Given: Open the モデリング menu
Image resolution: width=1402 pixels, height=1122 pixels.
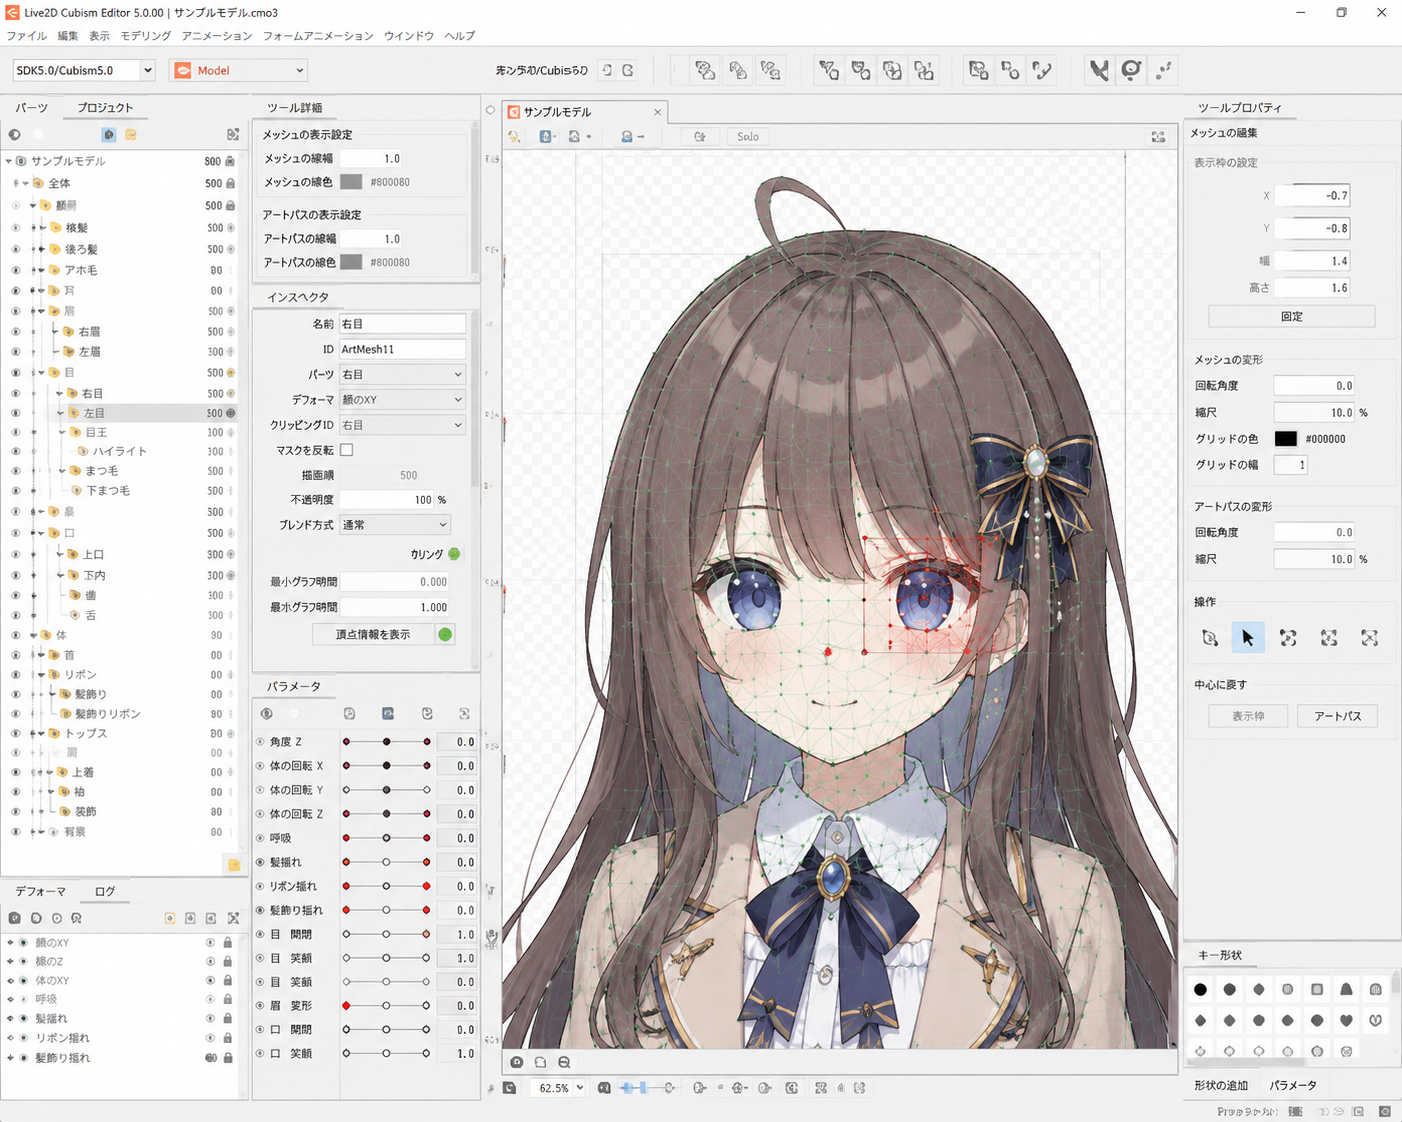Looking at the screenshot, I should [146, 36].
